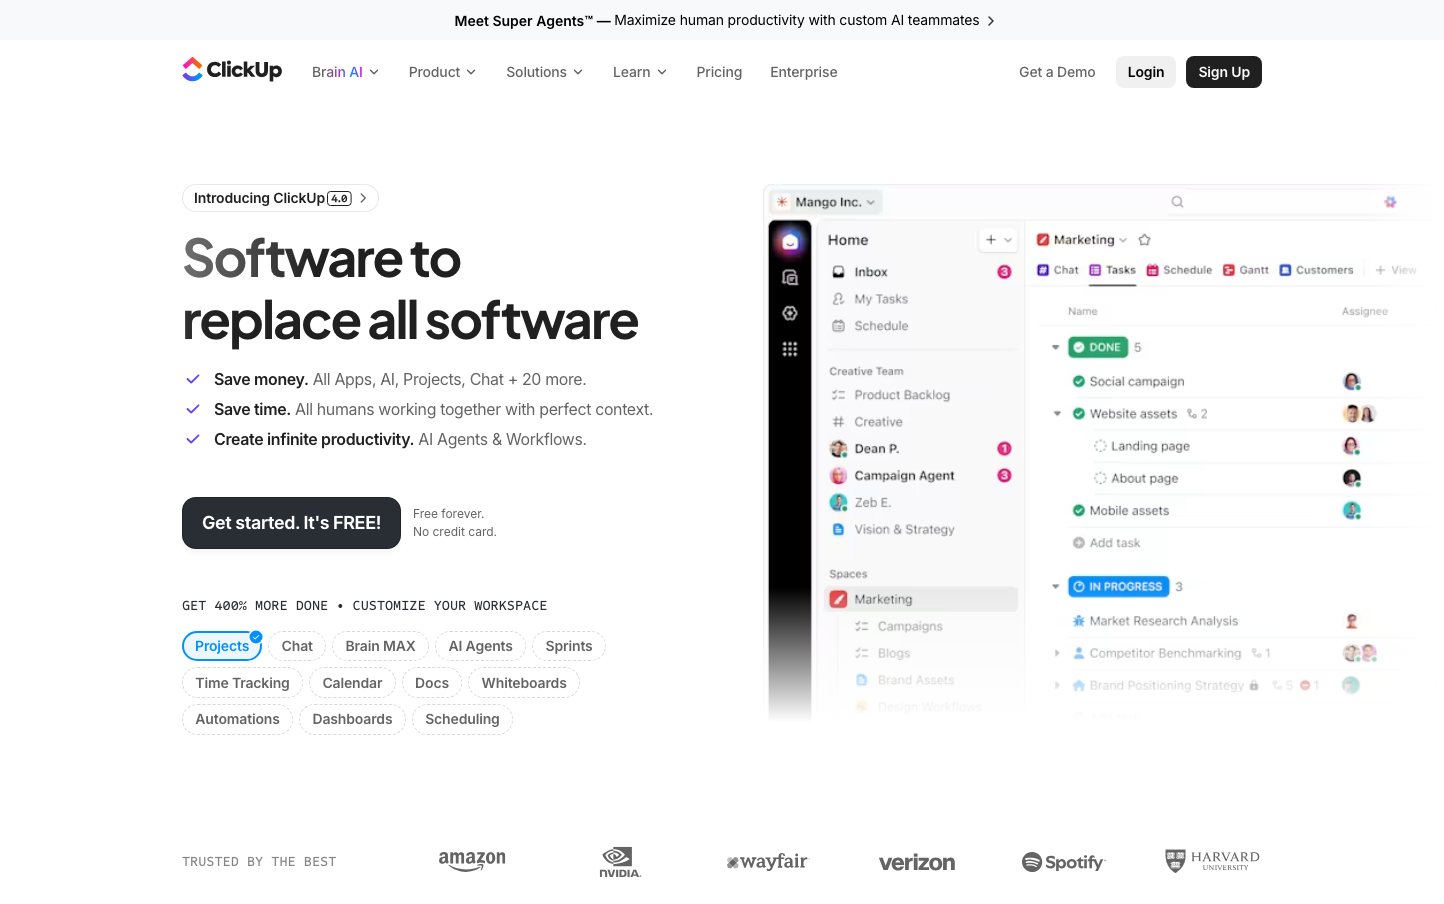Click the Inbox icon in the Home panel
The image size is (1444, 904).
click(x=839, y=272)
